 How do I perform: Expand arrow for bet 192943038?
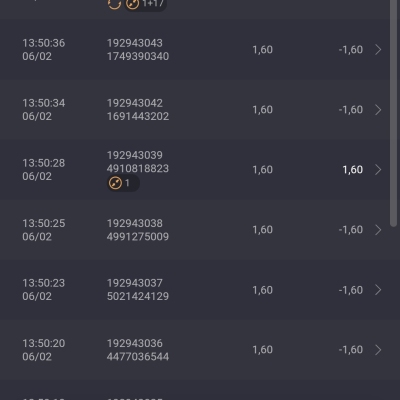[x=378, y=230]
